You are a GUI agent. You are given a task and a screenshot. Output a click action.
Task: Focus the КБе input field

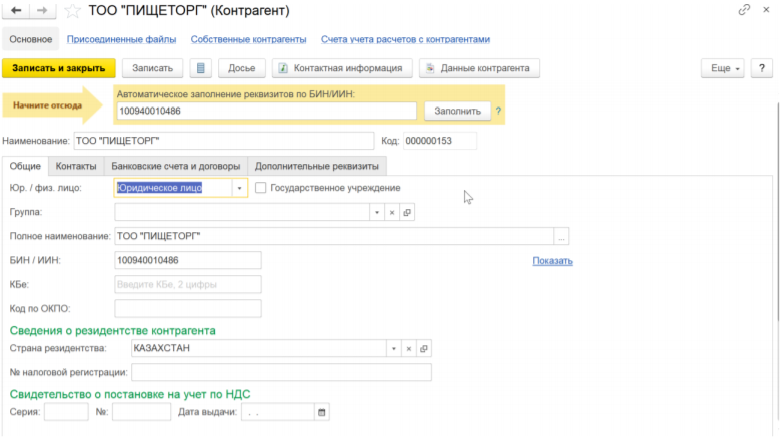coord(188,284)
